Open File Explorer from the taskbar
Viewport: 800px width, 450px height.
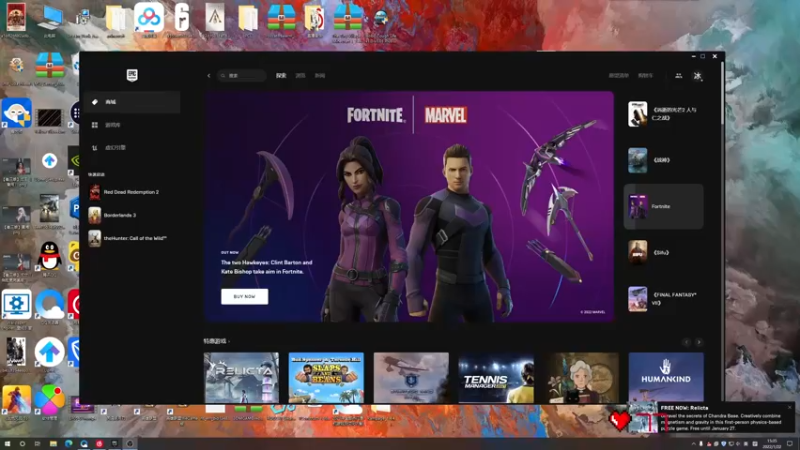point(53,444)
